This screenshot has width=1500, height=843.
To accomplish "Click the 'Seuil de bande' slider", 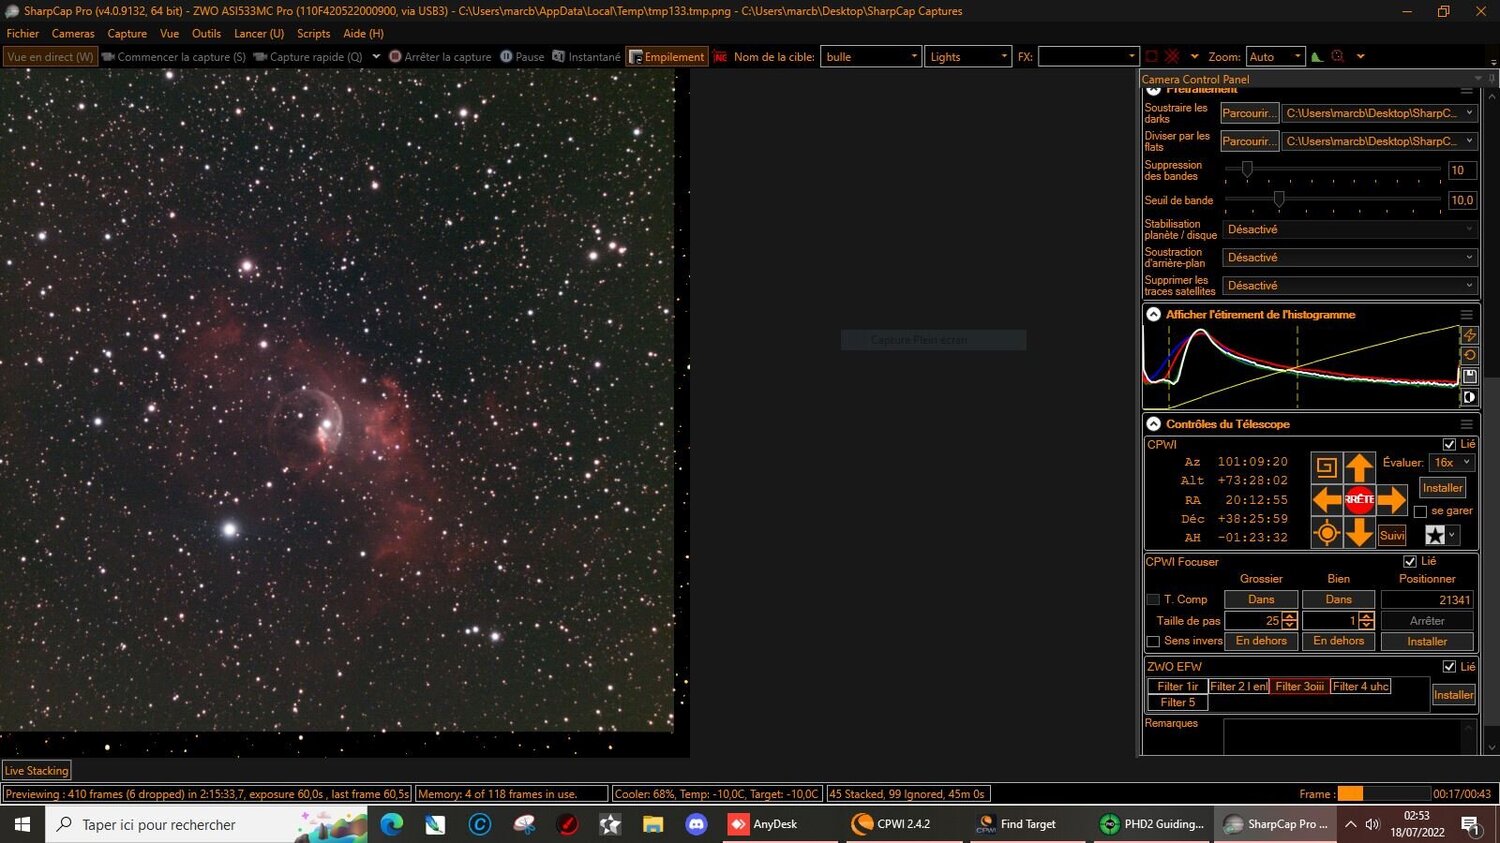I will pyautogui.click(x=1333, y=200).
